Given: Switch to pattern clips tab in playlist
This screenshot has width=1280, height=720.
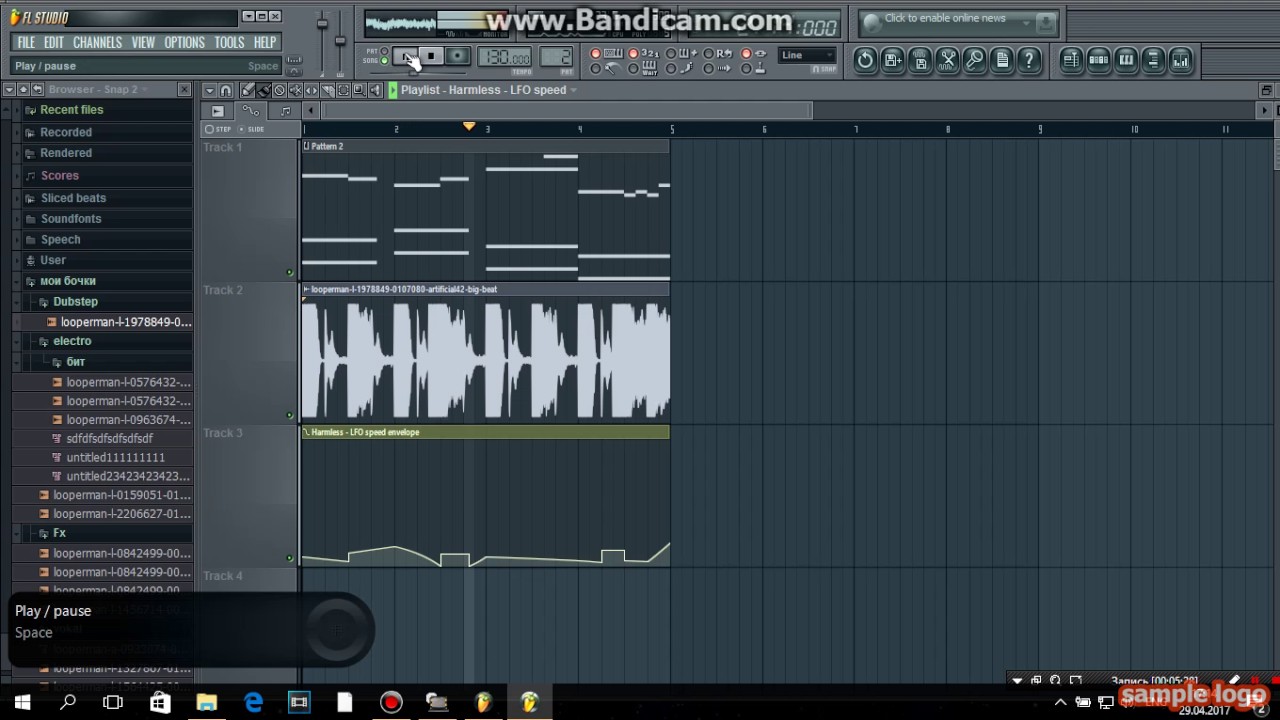Looking at the screenshot, I should coord(285,111).
